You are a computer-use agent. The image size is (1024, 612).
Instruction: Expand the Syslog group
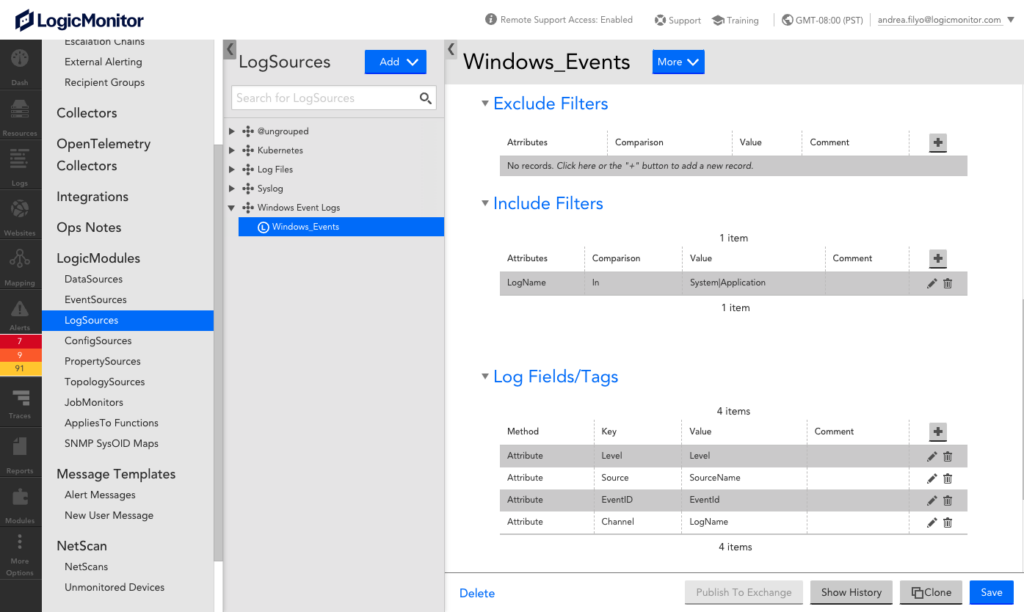[x=231, y=188]
